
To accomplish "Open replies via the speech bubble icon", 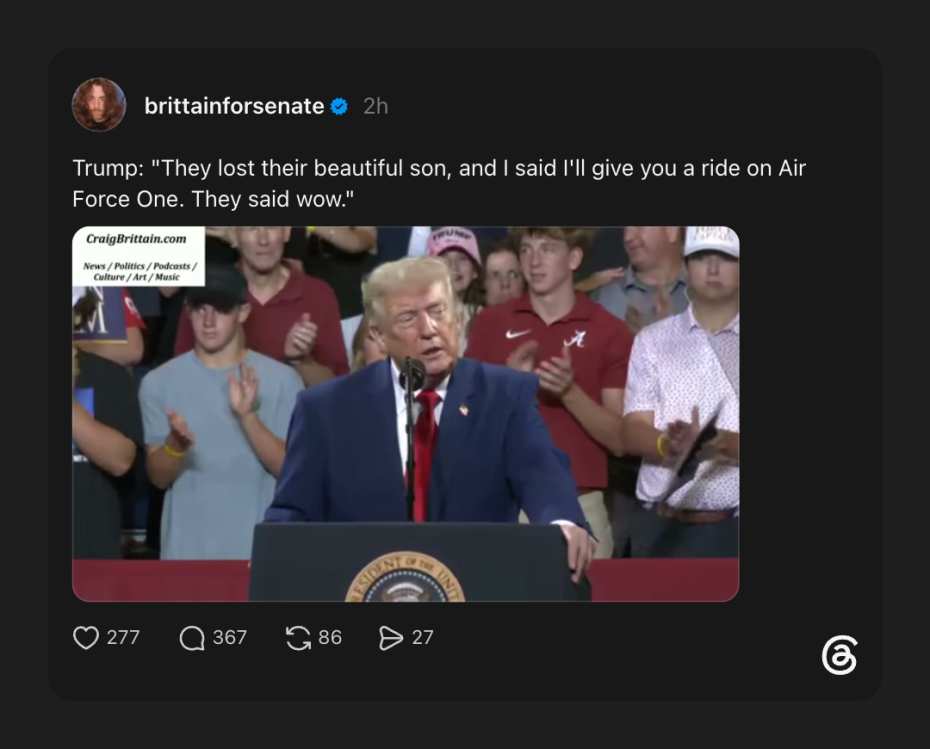I will coord(192,638).
